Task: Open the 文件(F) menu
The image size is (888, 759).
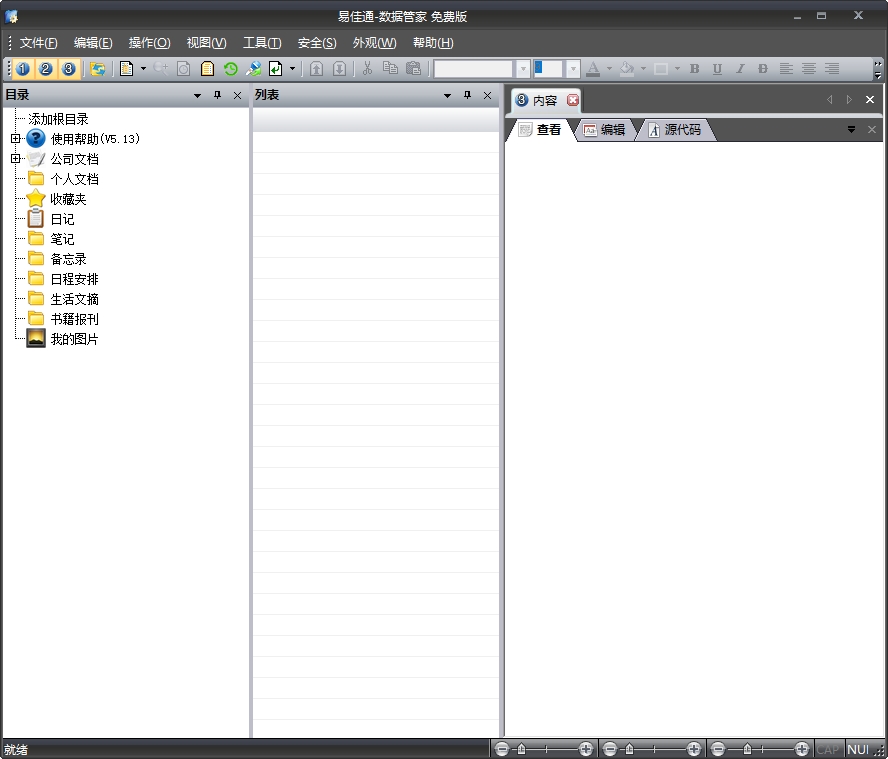Action: [39, 43]
